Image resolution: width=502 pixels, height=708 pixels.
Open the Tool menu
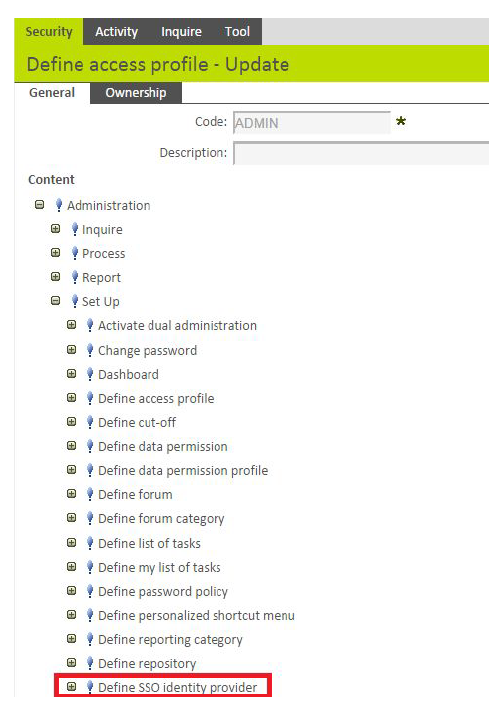[x=237, y=32]
